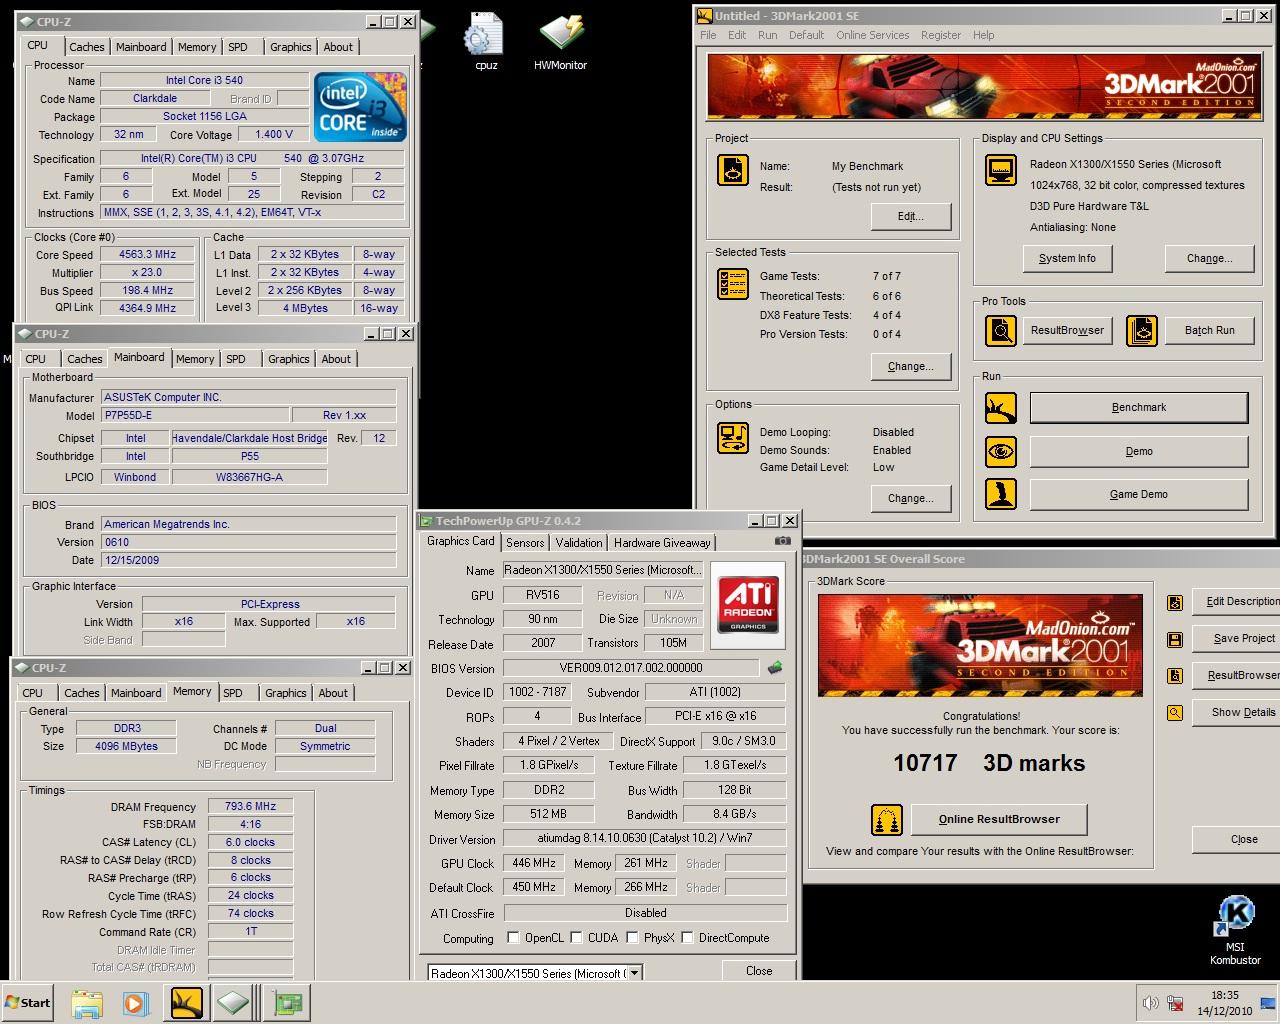The height and width of the screenshot is (1024, 1280).
Task: Click the Core Speed value 4563.3 MHz
Action: pyautogui.click(x=148, y=255)
